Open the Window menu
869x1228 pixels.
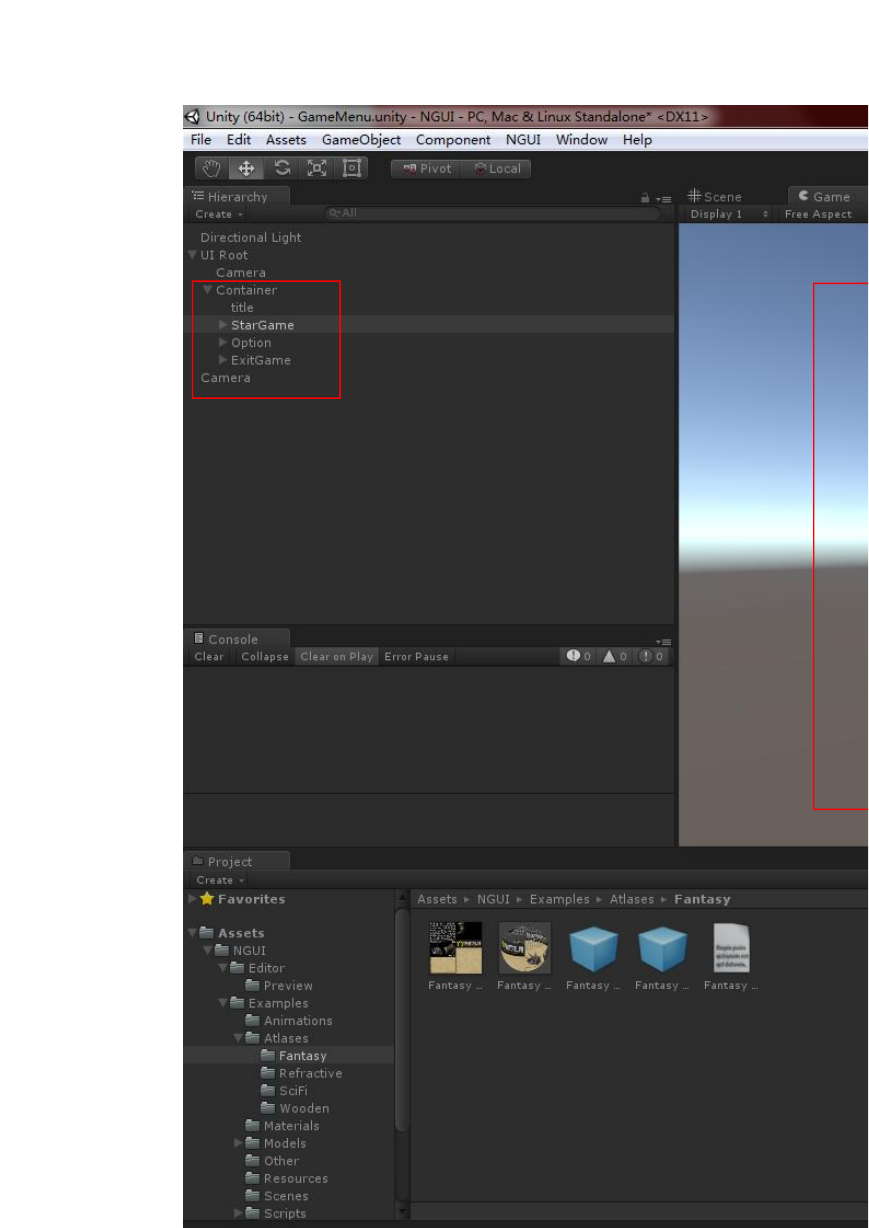pos(581,140)
